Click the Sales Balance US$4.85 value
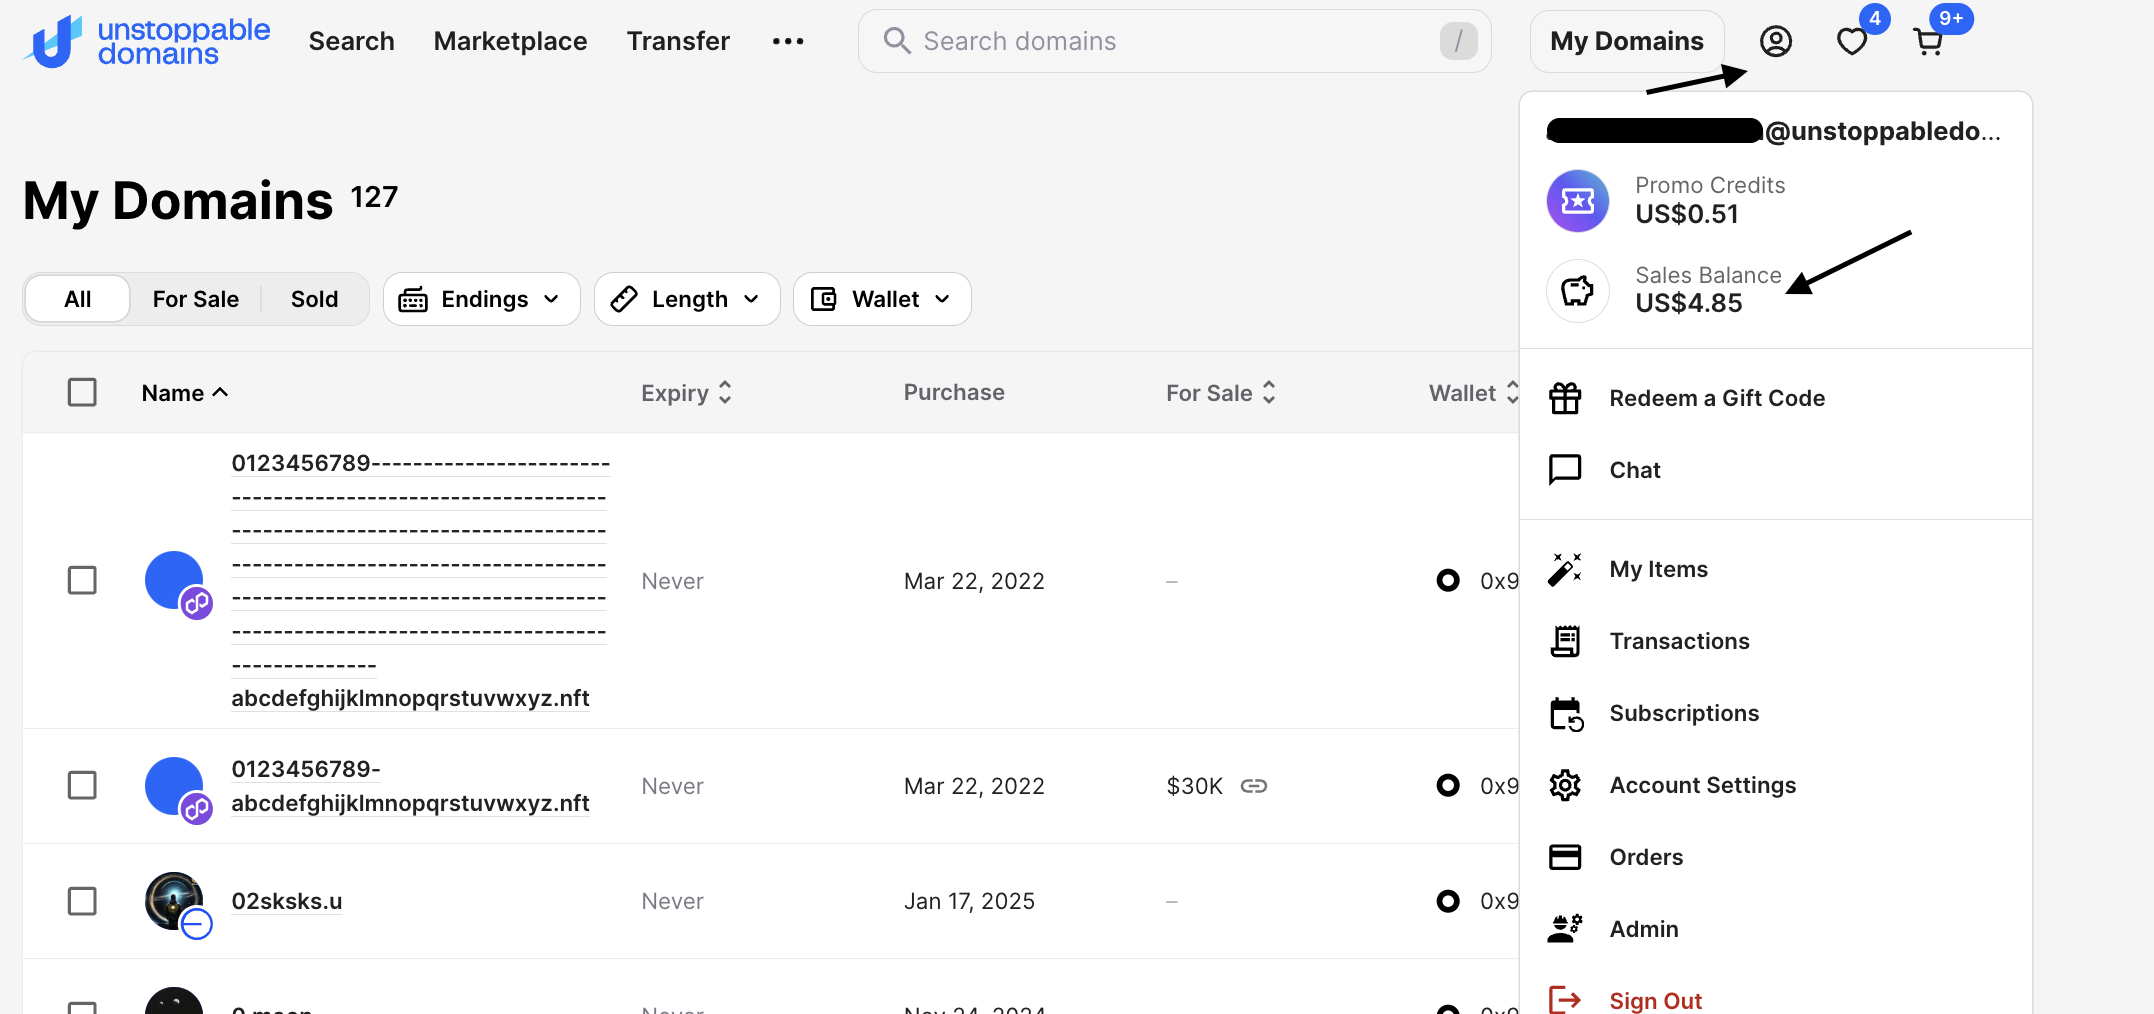 click(1689, 304)
